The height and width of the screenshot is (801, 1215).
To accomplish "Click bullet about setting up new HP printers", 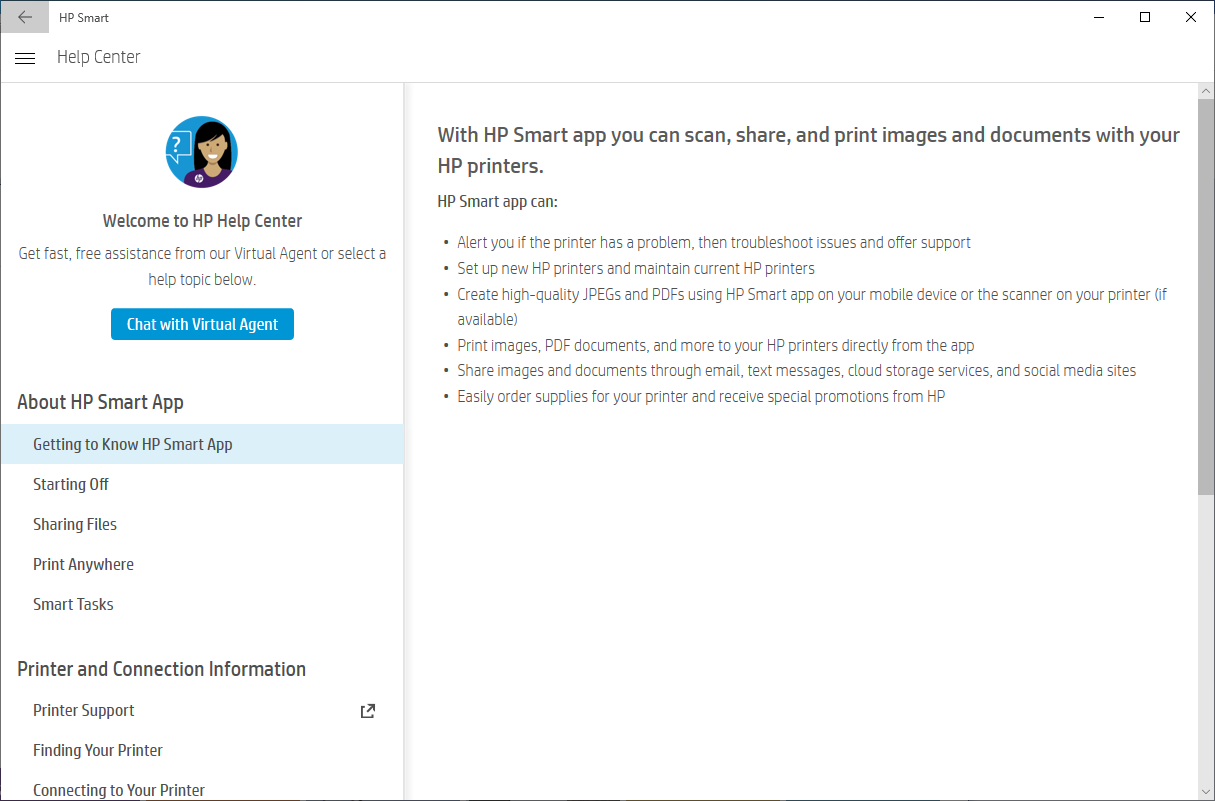I will tap(636, 268).
